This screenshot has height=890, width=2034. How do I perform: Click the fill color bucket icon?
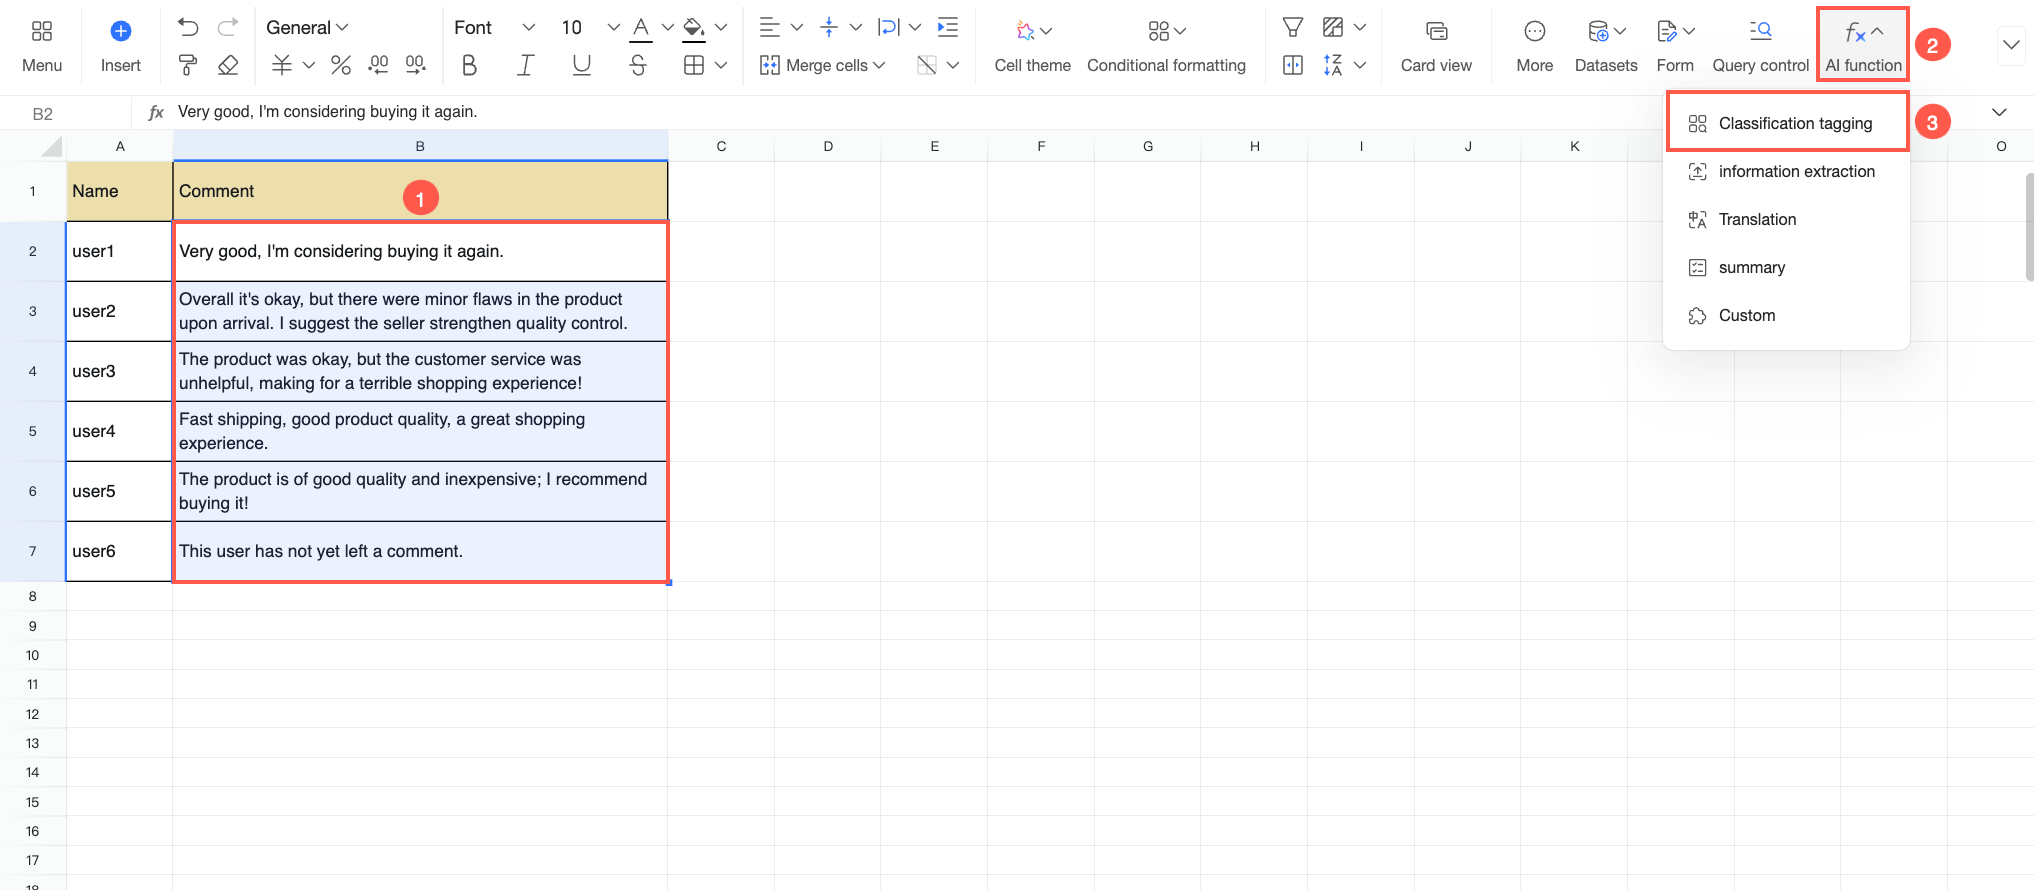tap(693, 28)
